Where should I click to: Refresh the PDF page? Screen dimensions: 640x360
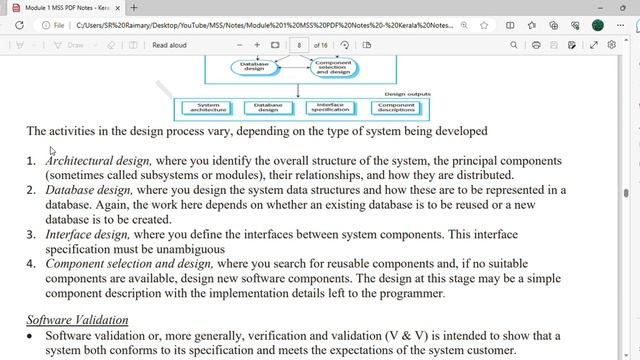[19, 25]
